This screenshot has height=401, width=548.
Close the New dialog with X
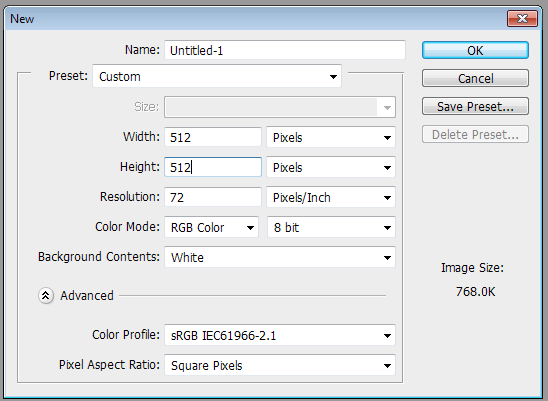pyautogui.click(x=522, y=18)
